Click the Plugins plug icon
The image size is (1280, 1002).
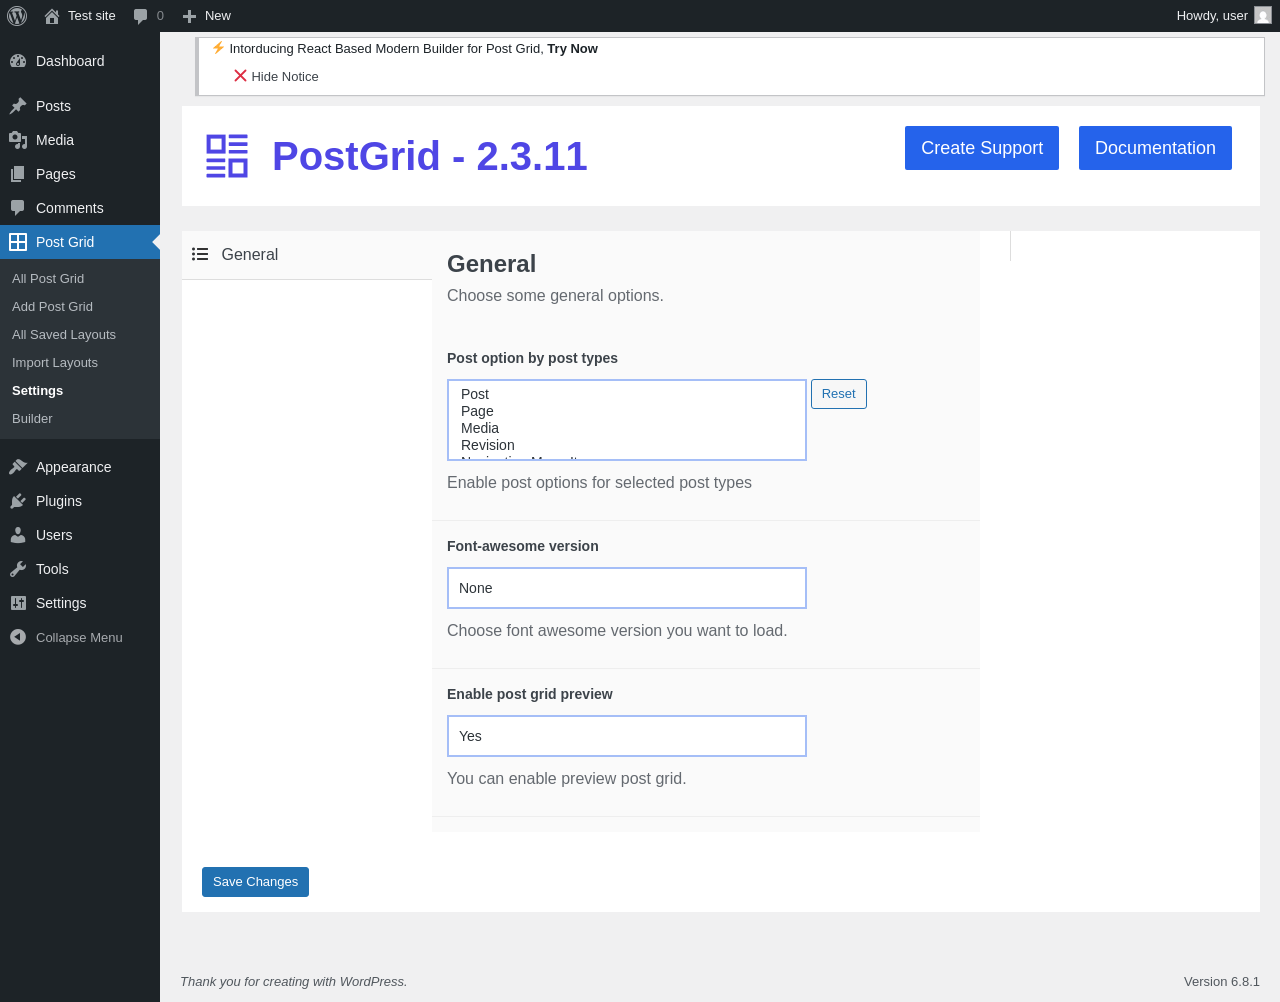click(x=18, y=501)
